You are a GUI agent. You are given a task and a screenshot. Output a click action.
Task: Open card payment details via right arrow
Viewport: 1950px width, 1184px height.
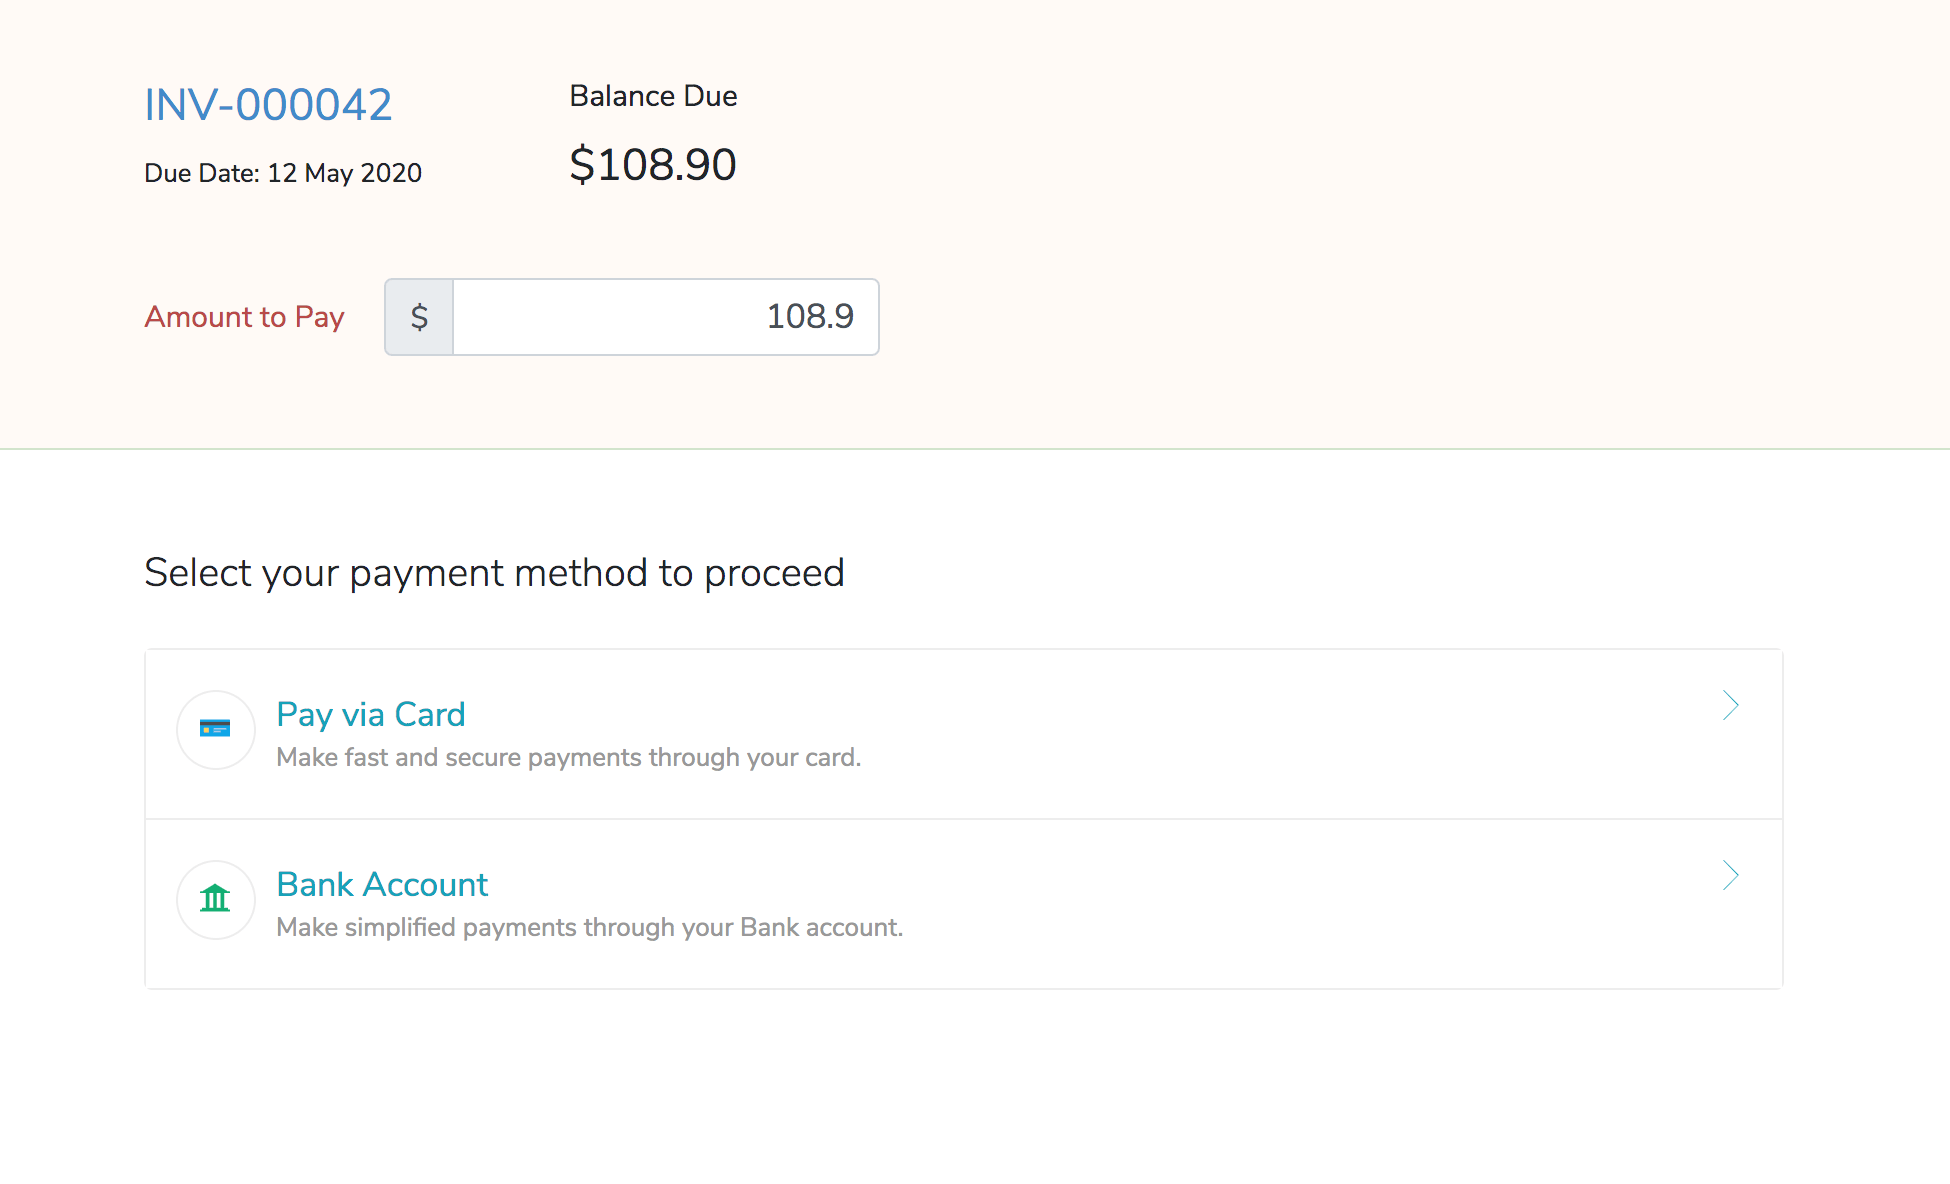(x=1731, y=706)
